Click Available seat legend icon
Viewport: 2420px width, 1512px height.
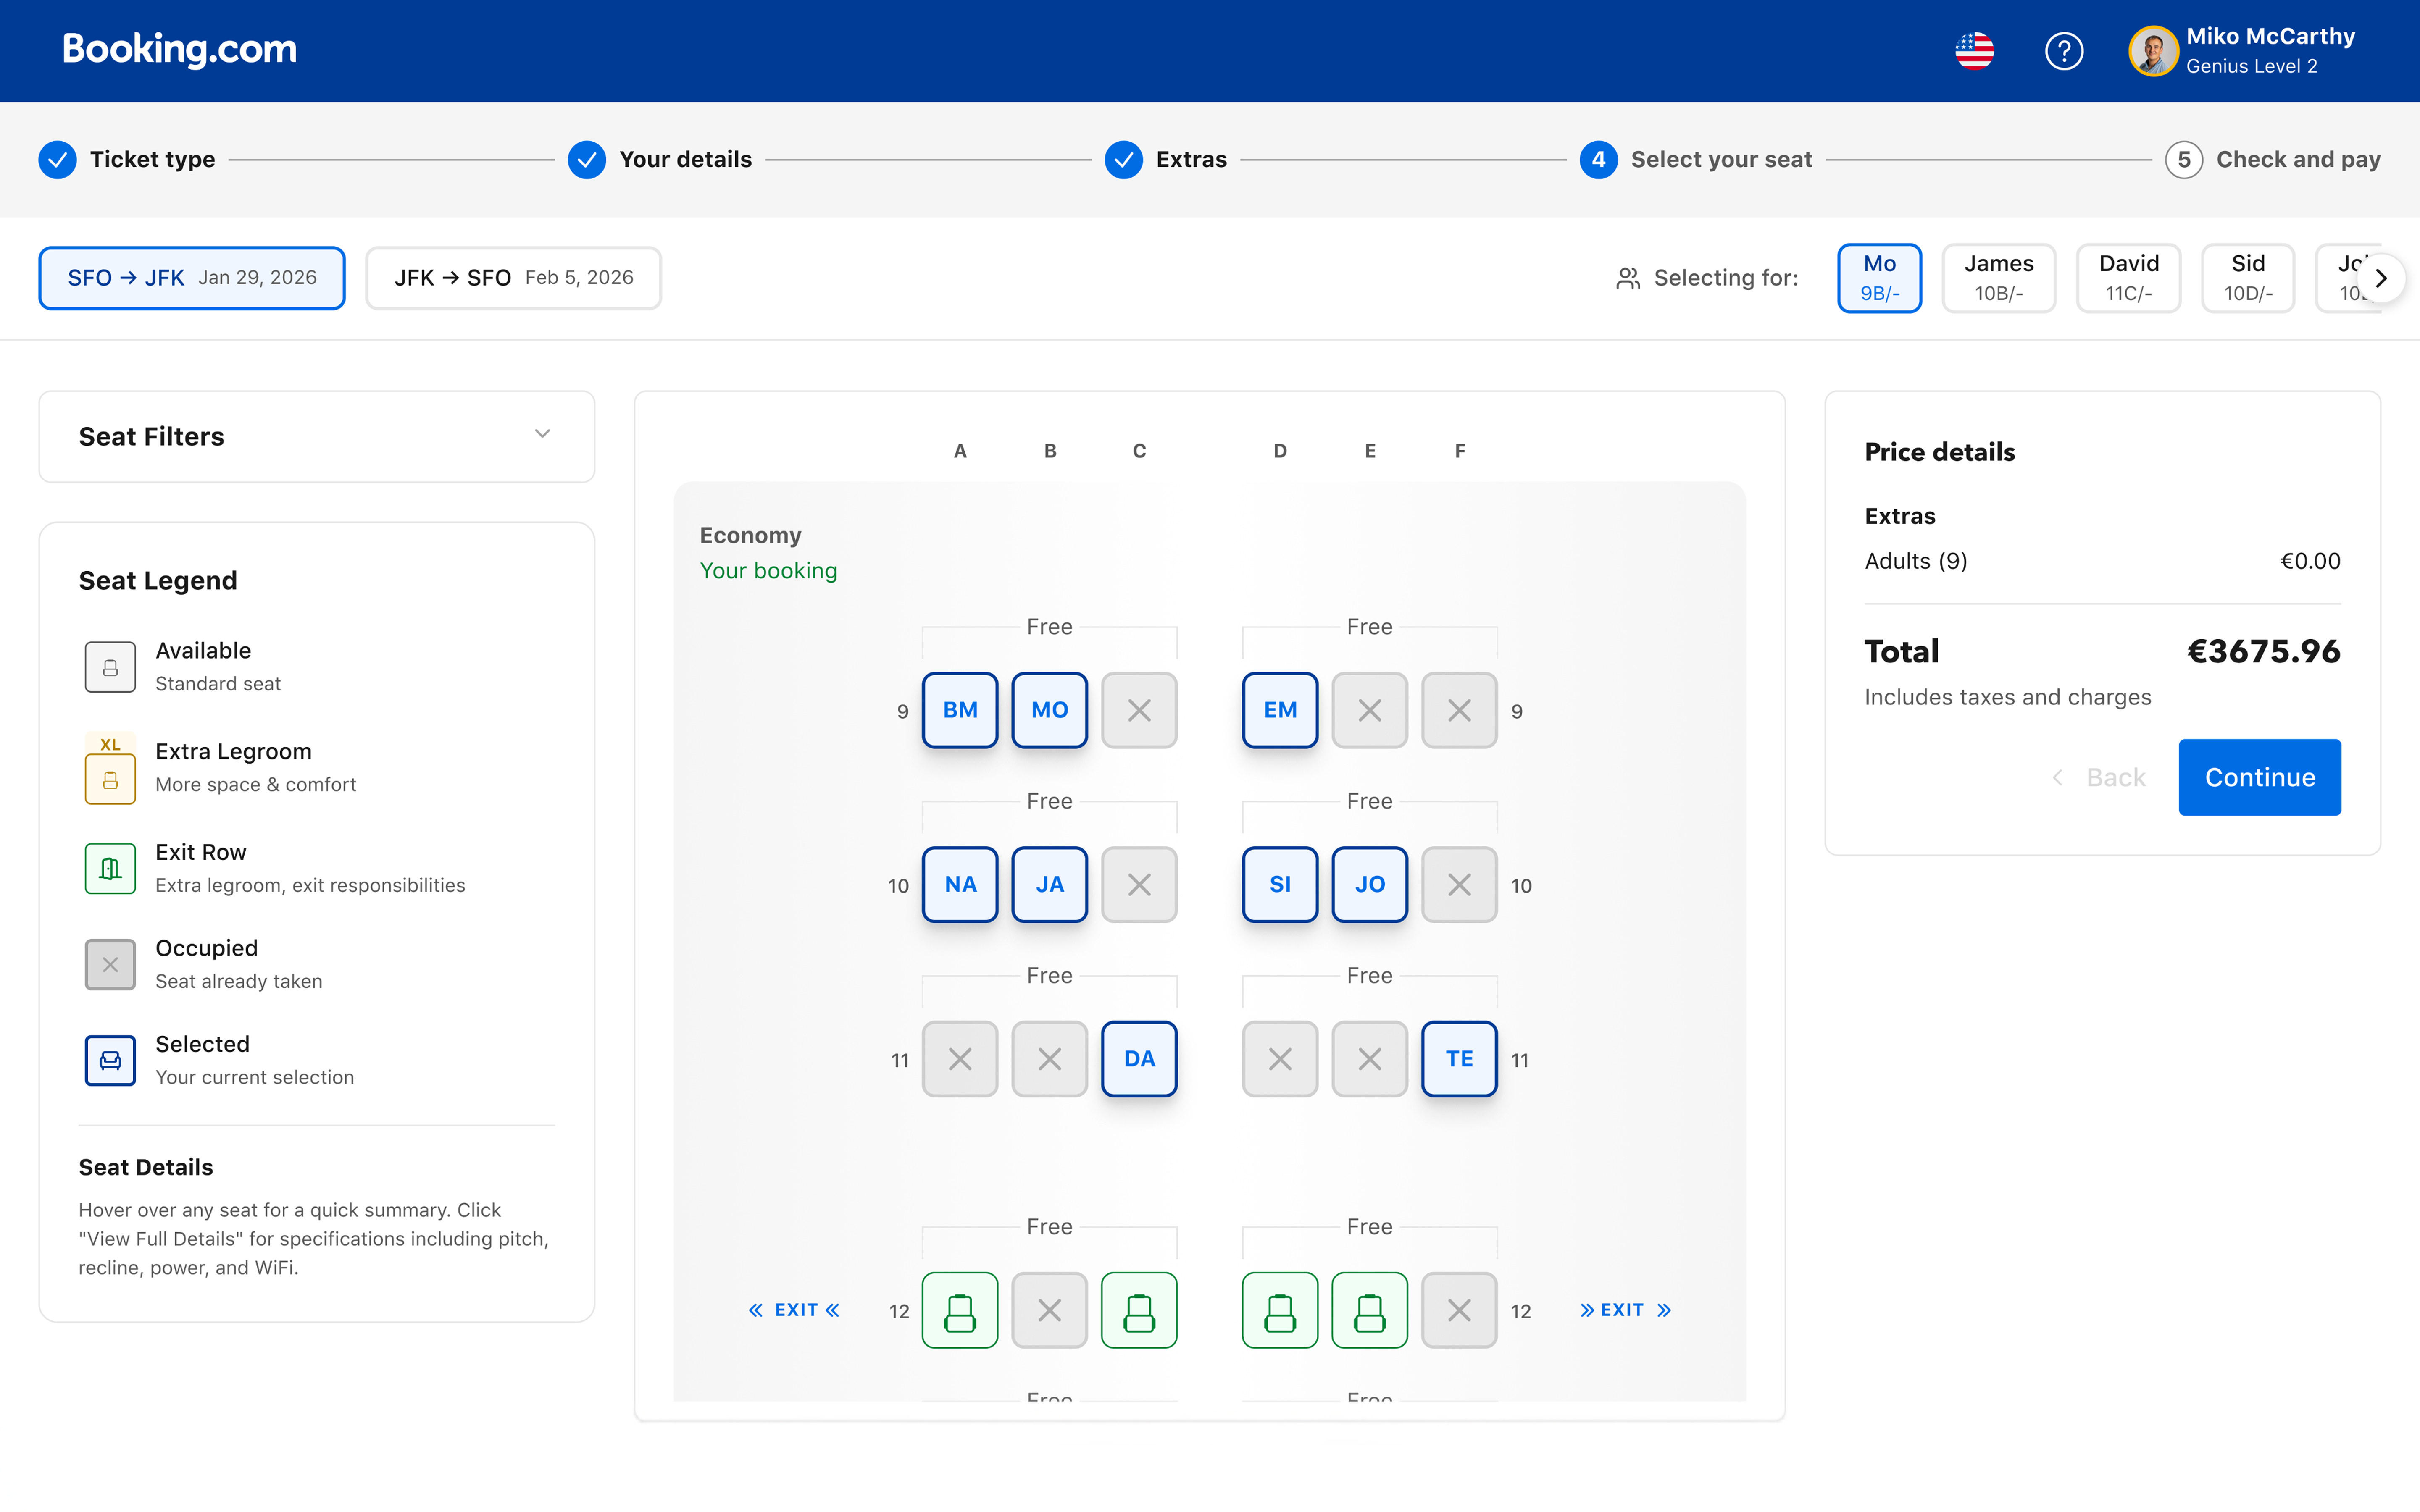pyautogui.click(x=110, y=667)
